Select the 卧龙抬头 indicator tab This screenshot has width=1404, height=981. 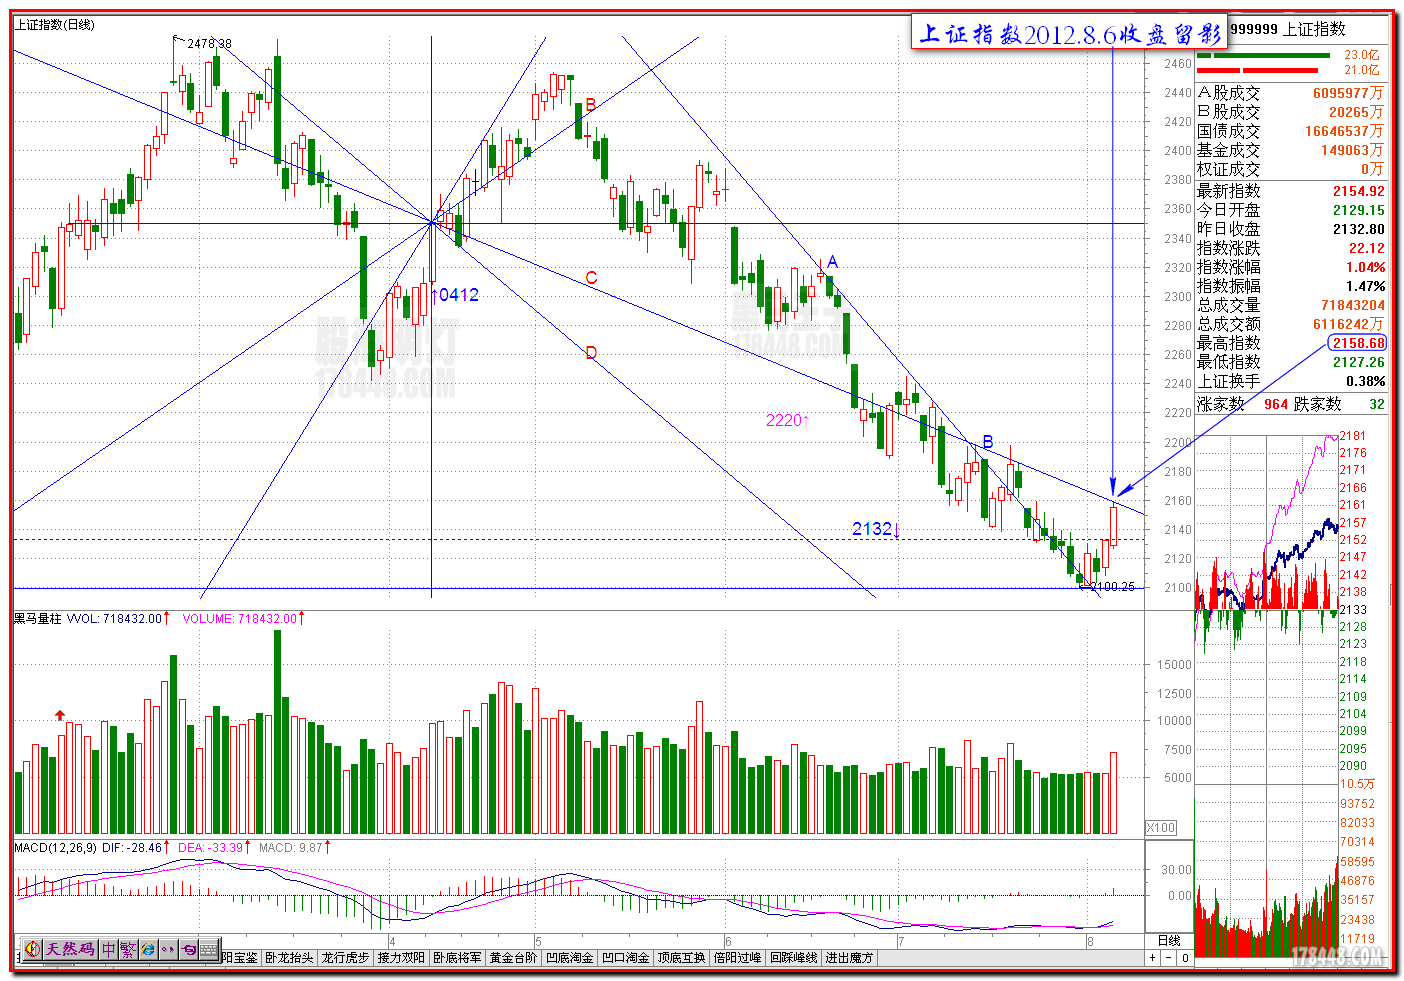tap(289, 958)
